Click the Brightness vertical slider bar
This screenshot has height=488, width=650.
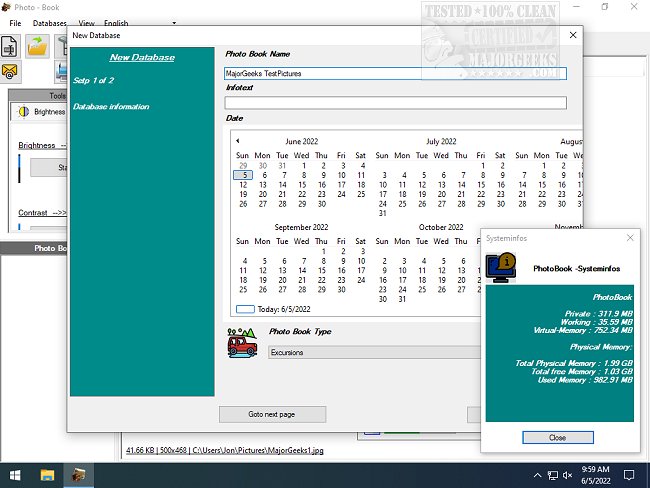coord(19,168)
